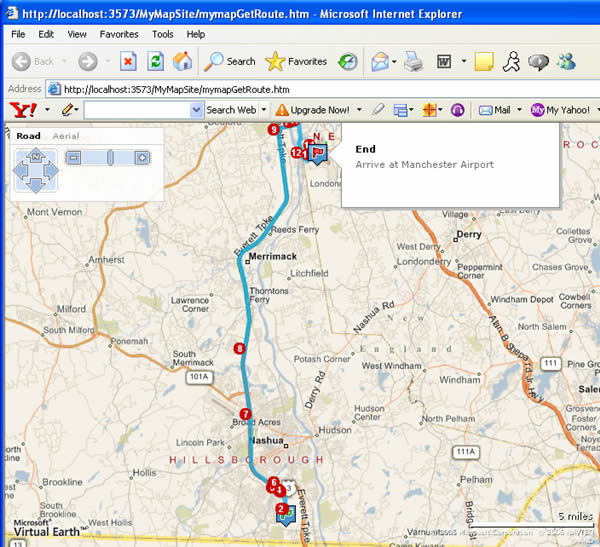The image size is (600, 547).
Task: Click the map zoom slider handle
Action: coord(111,158)
